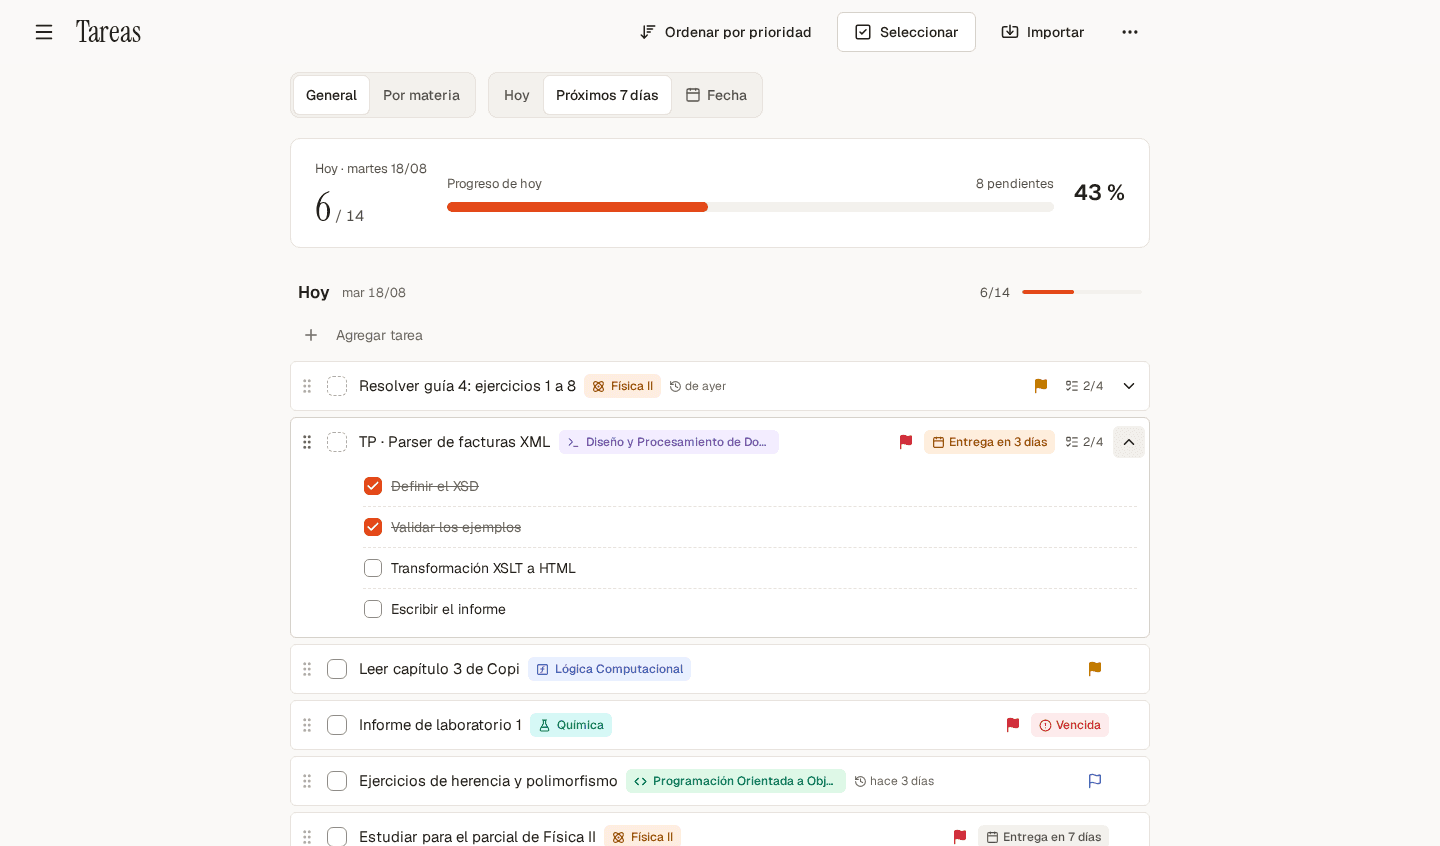Click the drag handle of Leer capítulo 3
Screen dimensions: 1440x846
[x=307, y=669]
